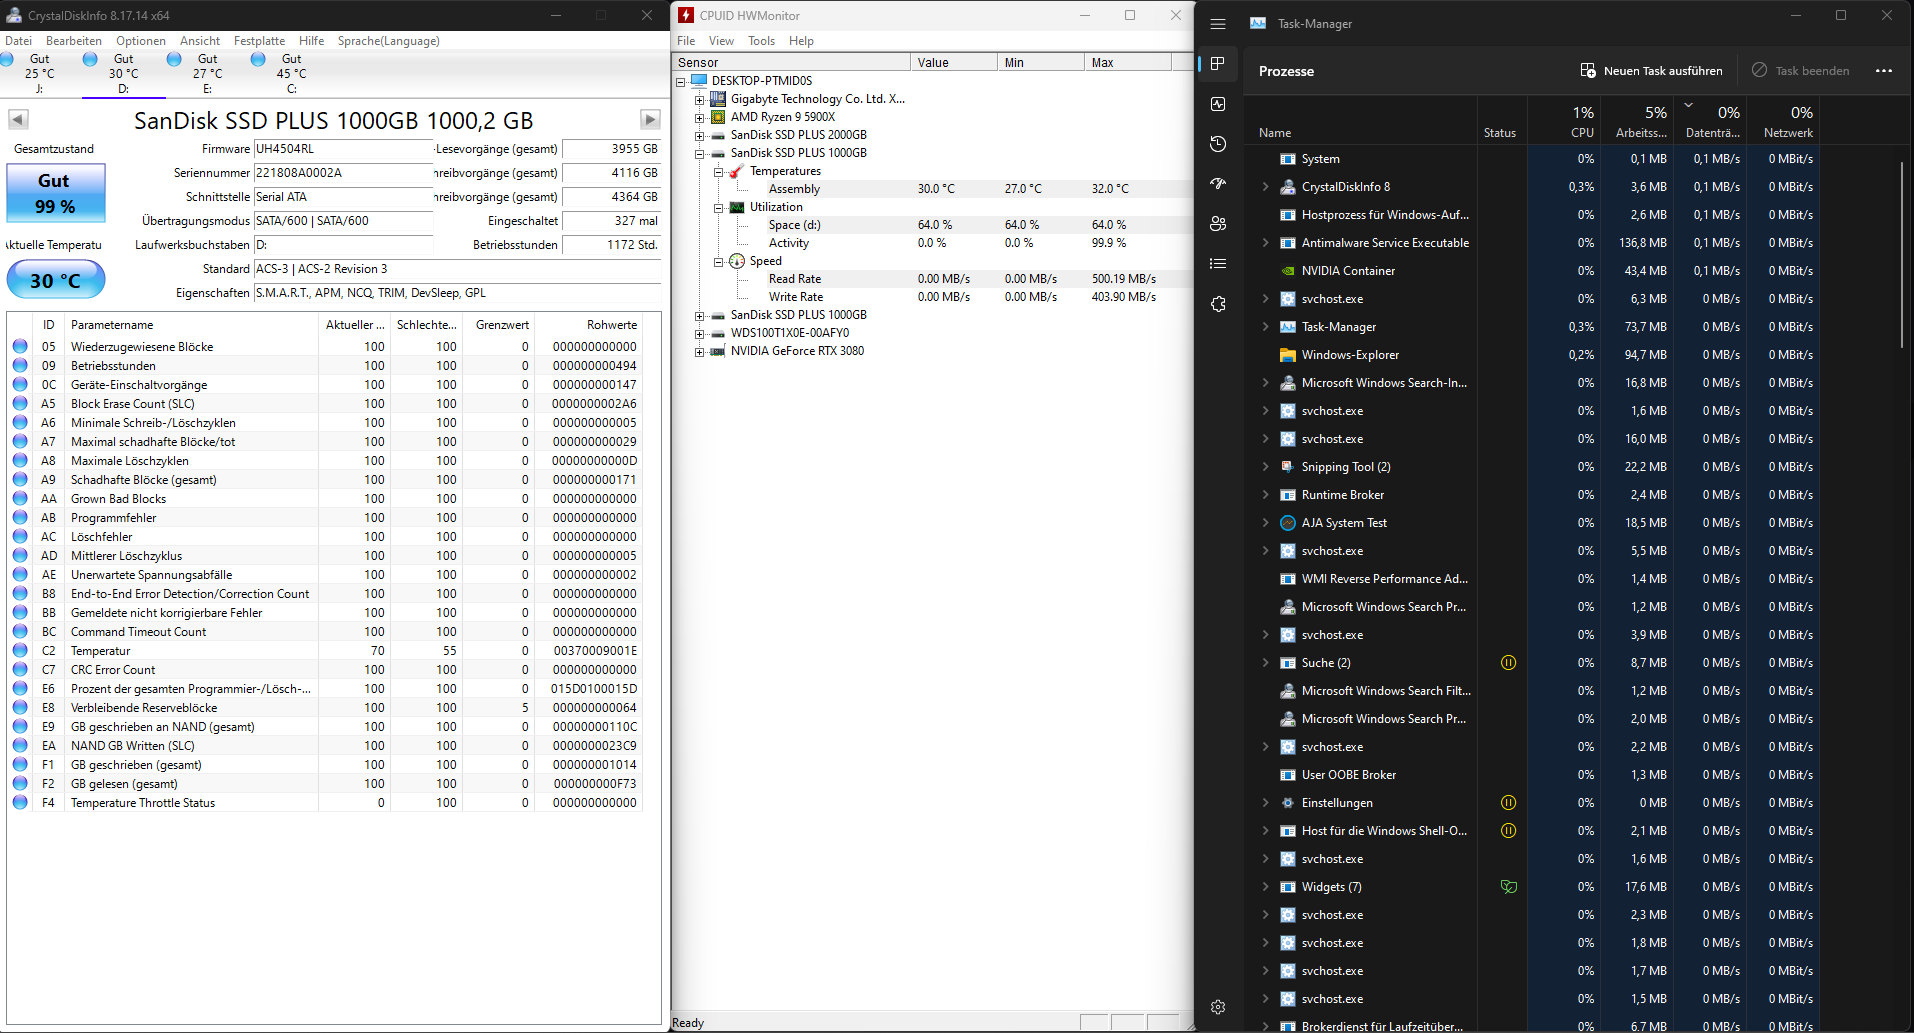1914x1033 pixels.
Task: Click the AJA System Test process icon
Action: pyautogui.click(x=1288, y=523)
